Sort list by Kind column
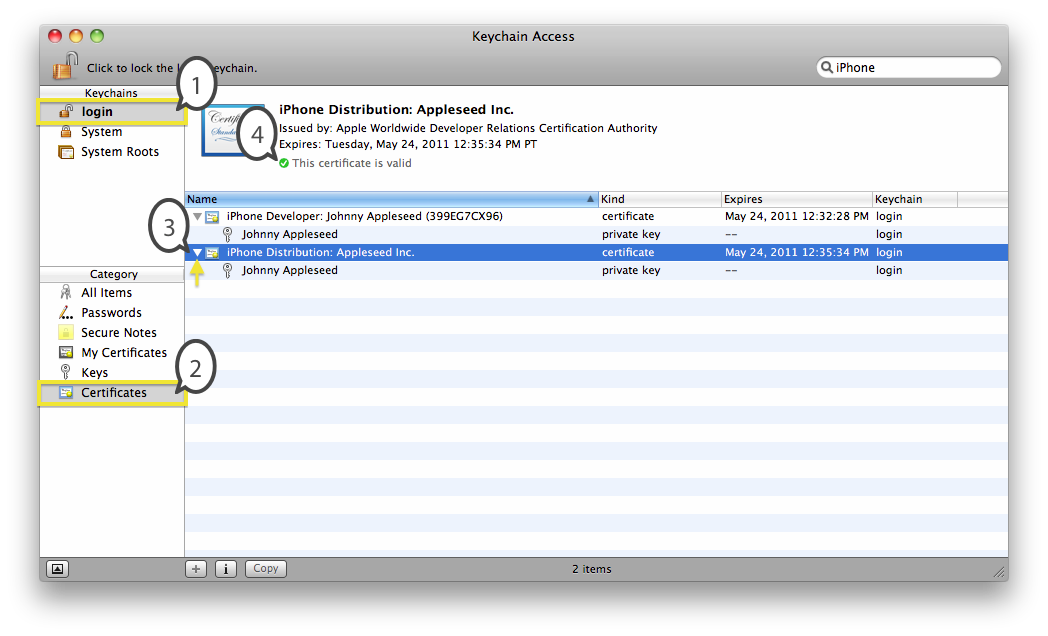This screenshot has height=636, width=1048. (658, 199)
